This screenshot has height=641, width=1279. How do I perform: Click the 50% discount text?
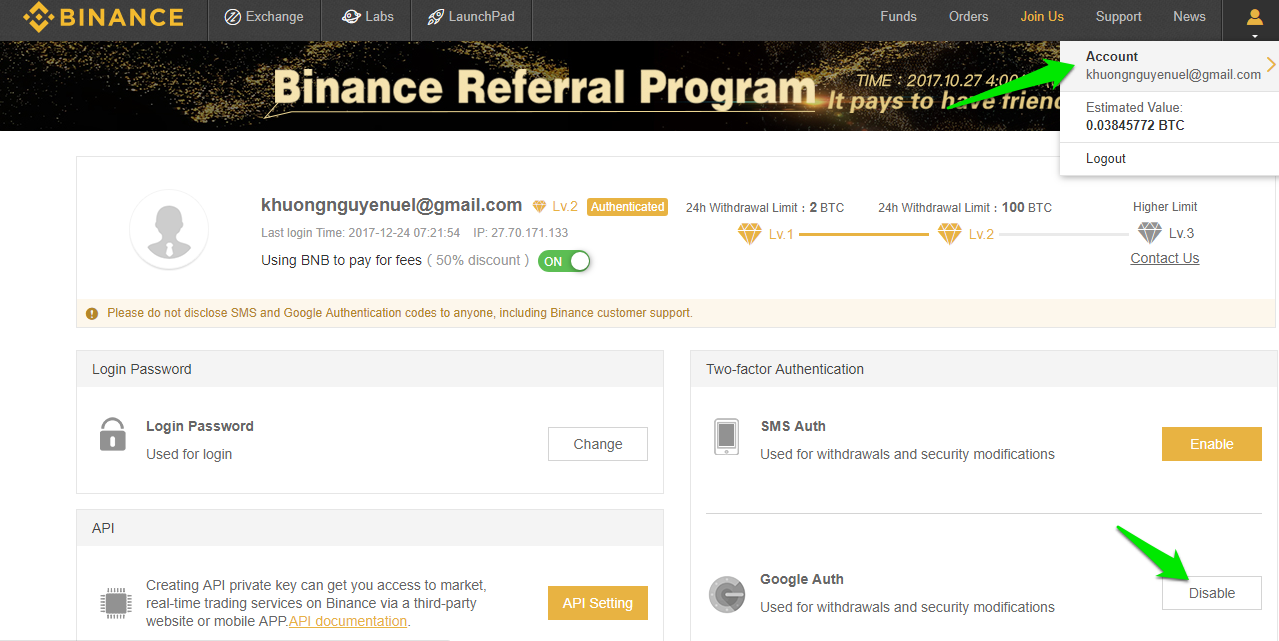pyautogui.click(x=479, y=260)
